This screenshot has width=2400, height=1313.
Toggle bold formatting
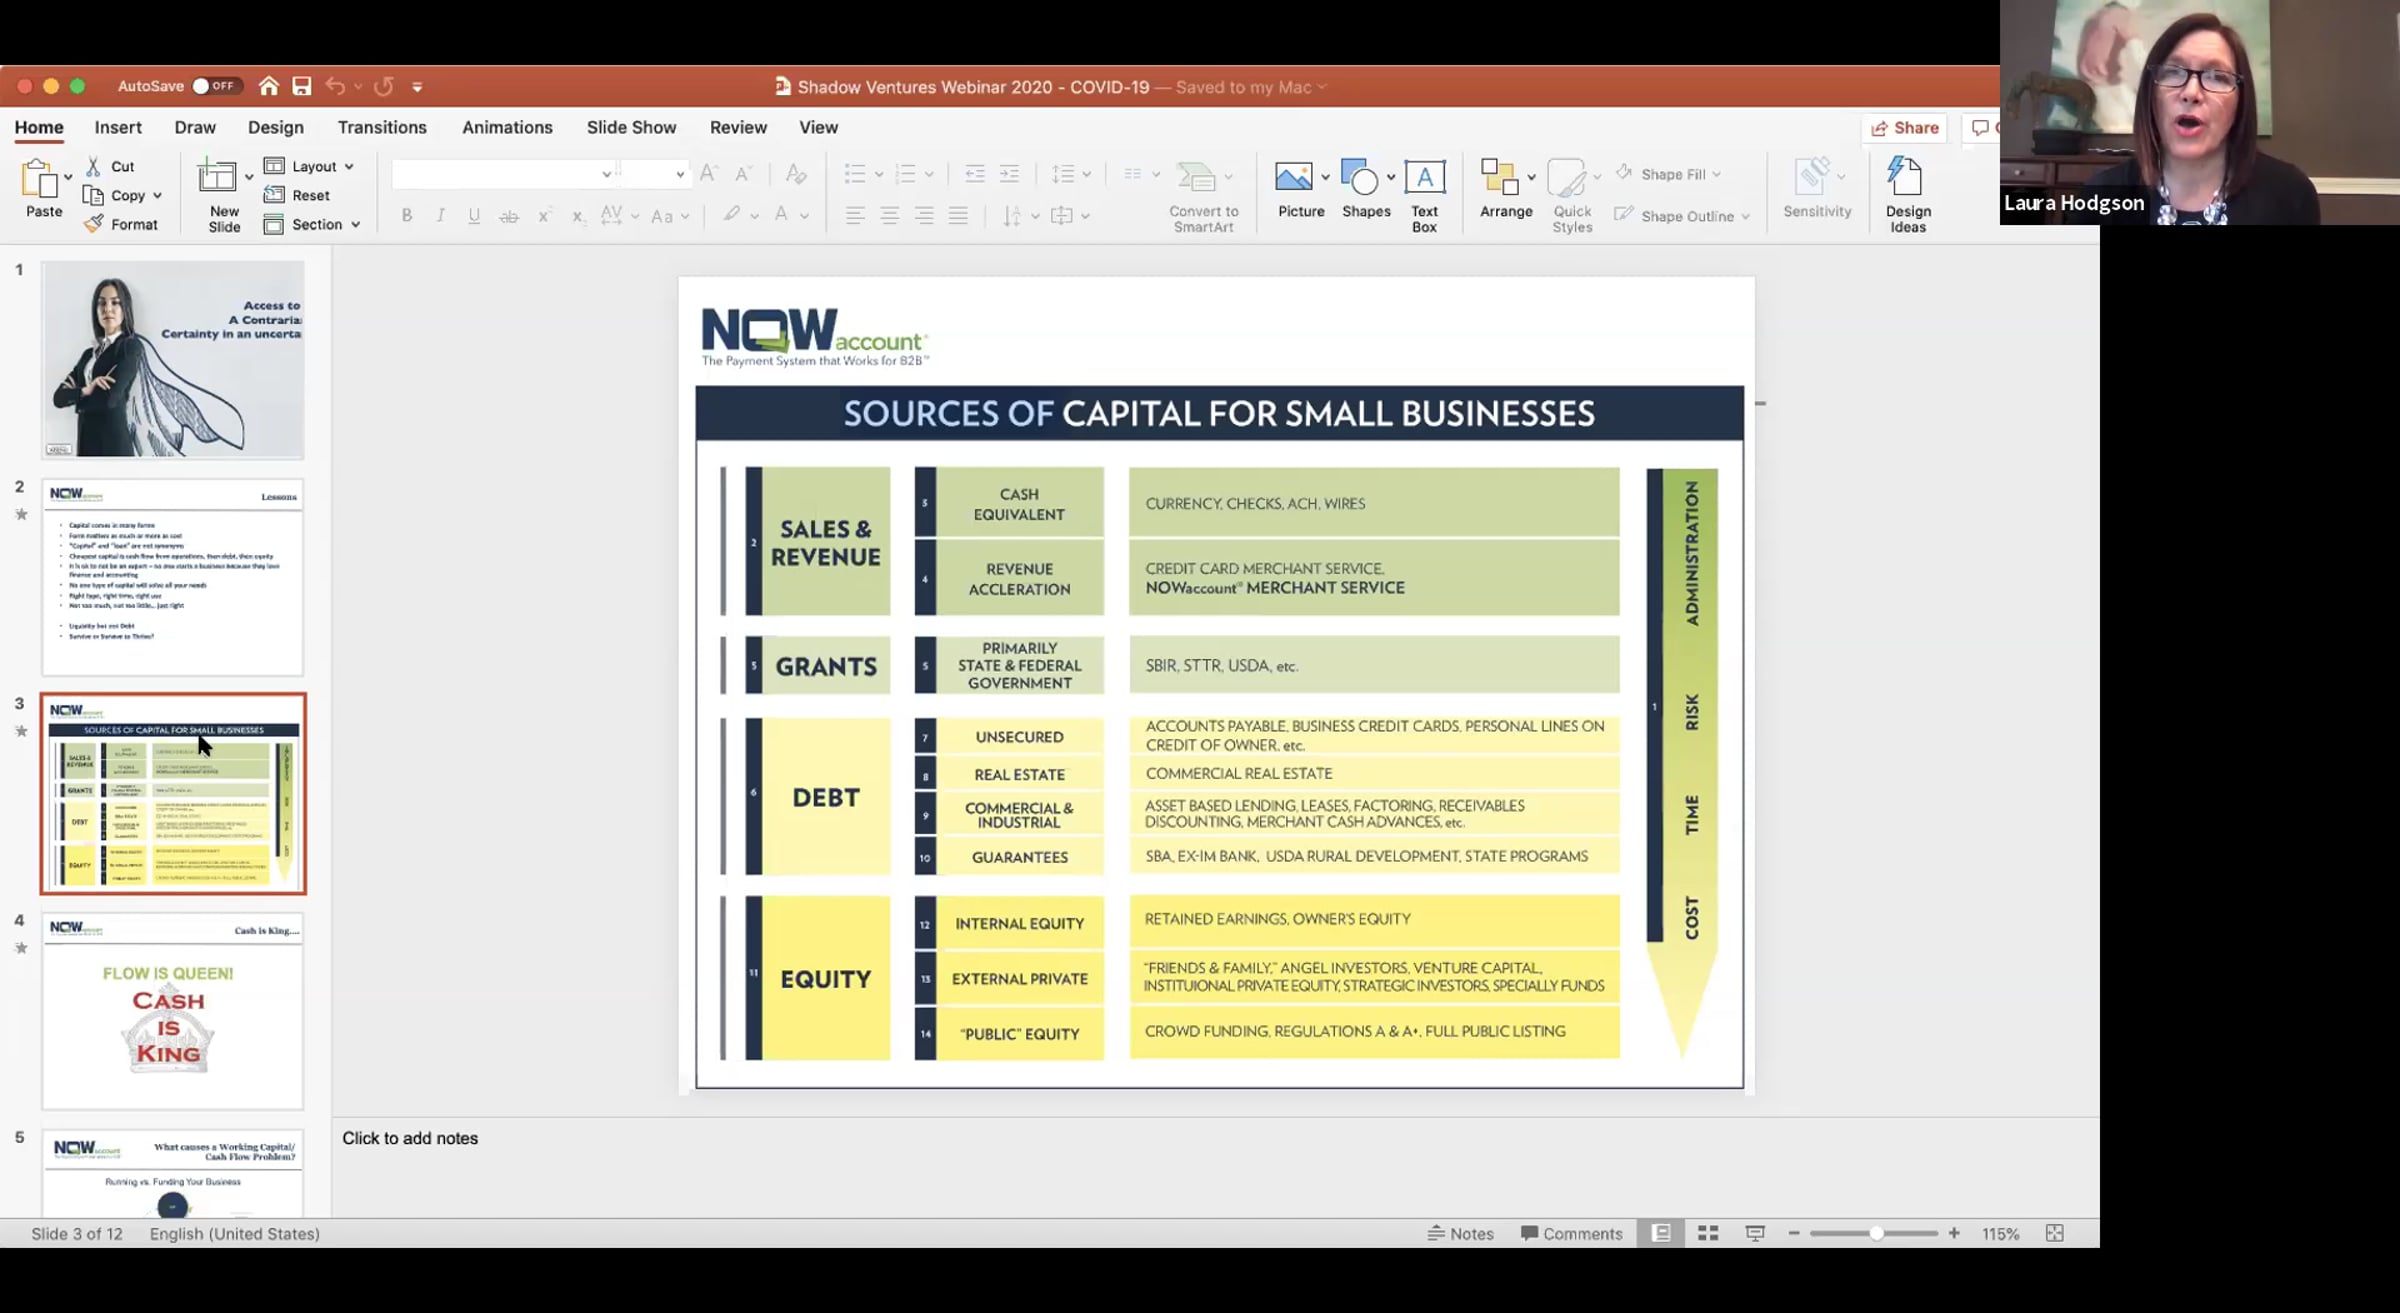point(407,215)
